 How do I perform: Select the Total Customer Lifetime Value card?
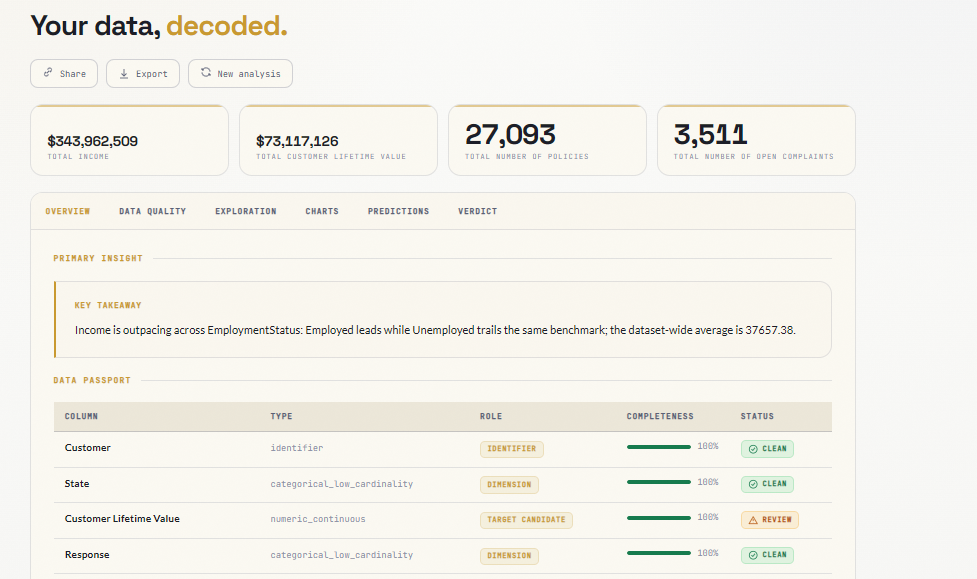coord(338,140)
